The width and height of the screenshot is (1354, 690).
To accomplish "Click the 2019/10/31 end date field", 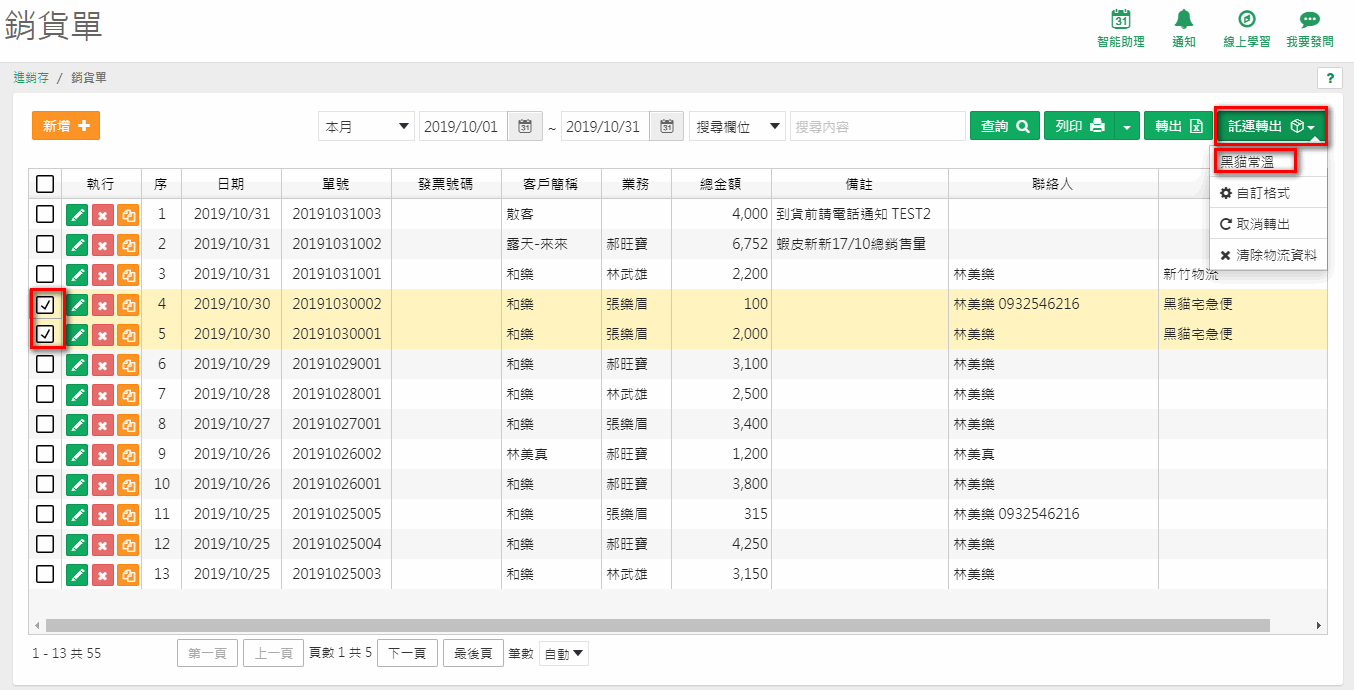I will [x=606, y=126].
